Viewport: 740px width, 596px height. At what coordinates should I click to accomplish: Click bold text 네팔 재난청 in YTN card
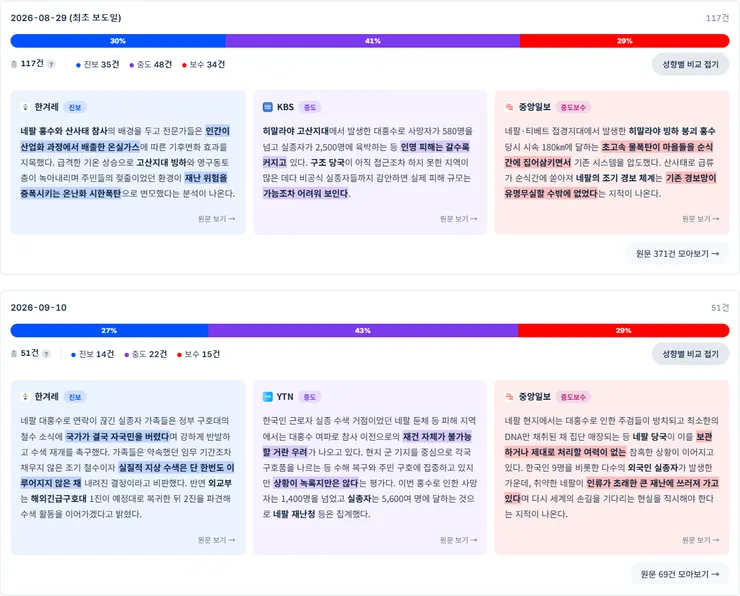tap(294, 514)
